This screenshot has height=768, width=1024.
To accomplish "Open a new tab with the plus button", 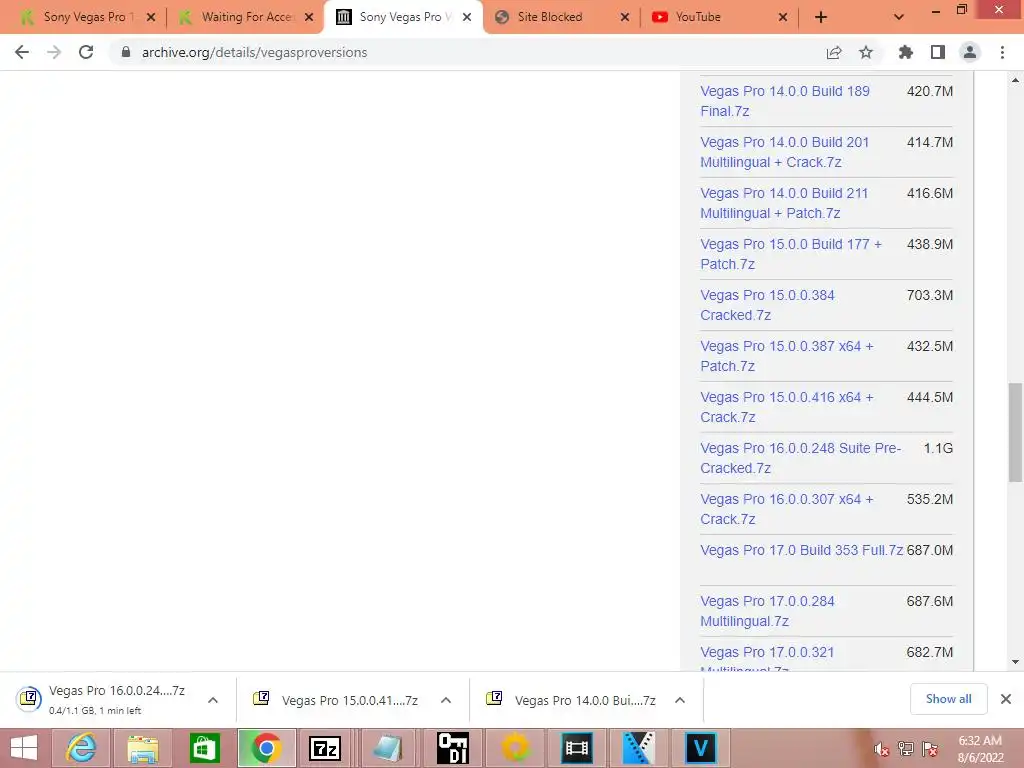I will point(821,18).
